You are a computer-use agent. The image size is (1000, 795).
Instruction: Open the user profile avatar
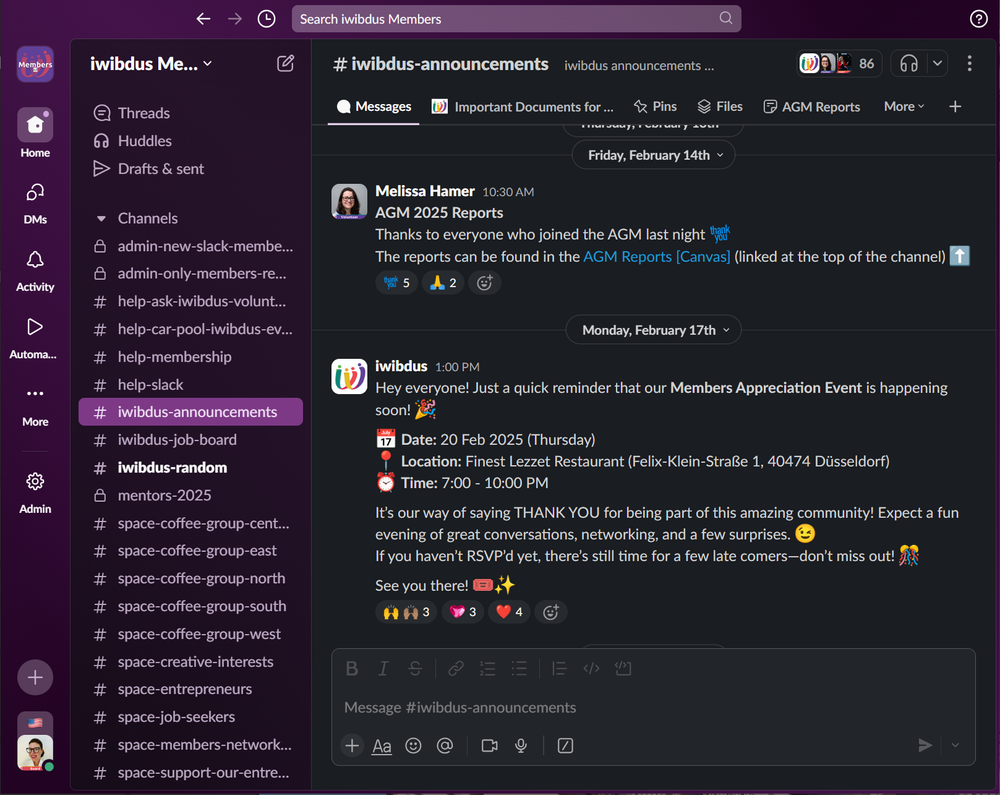(35, 752)
